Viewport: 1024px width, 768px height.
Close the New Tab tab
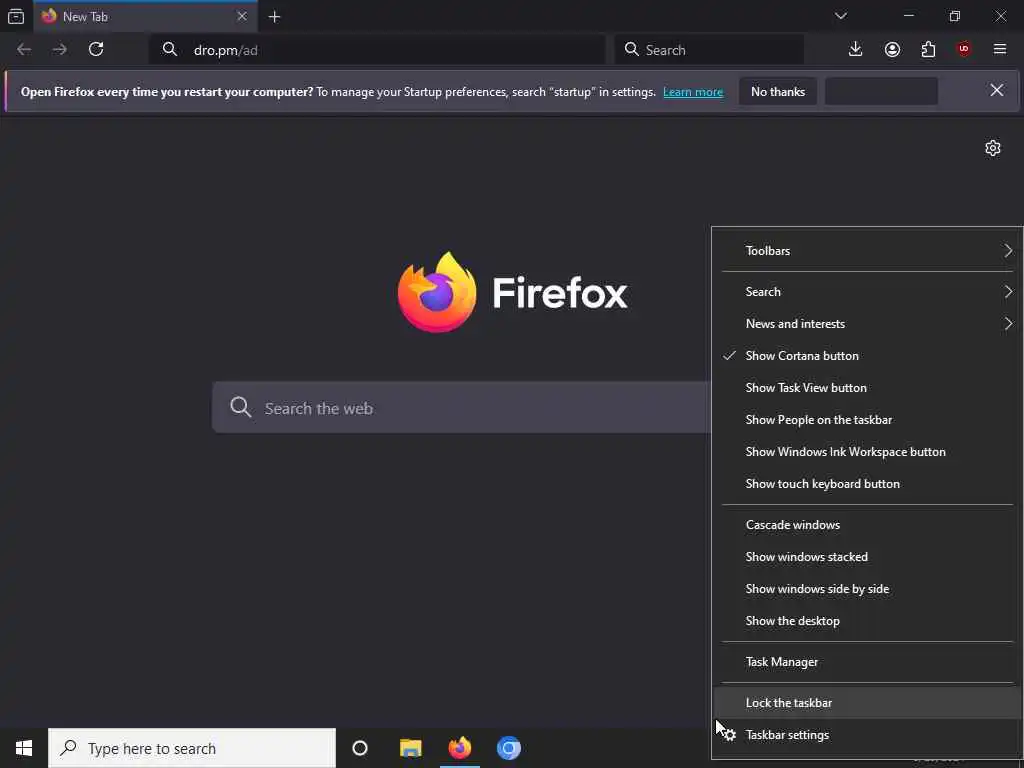click(x=242, y=16)
